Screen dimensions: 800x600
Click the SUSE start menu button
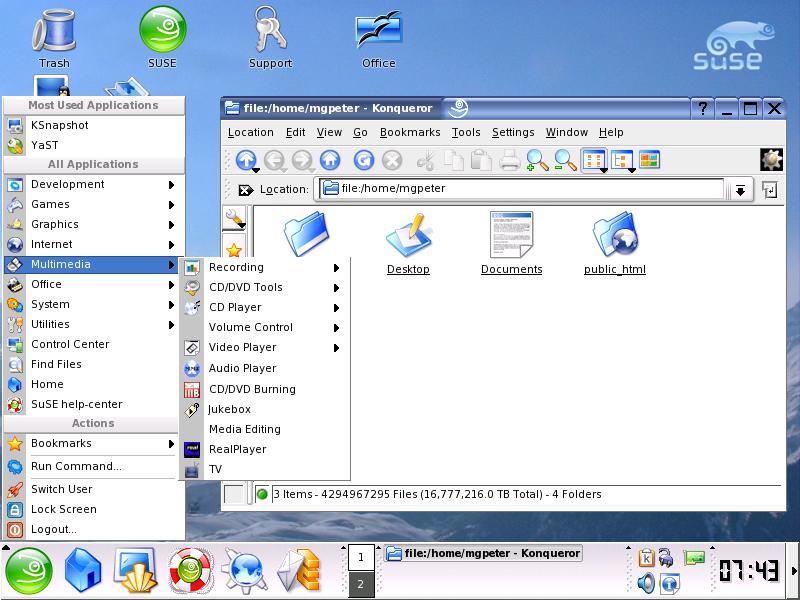click(x=29, y=570)
